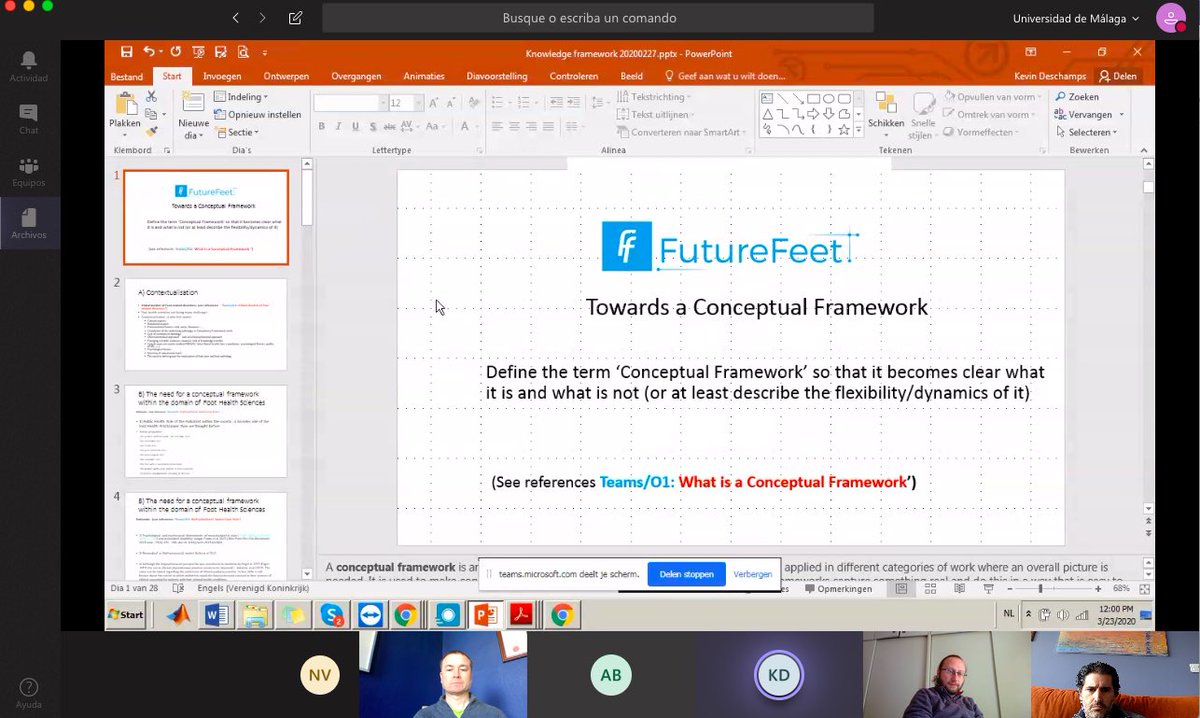Viewport: 1200px width, 718px height.
Task: Open the Diavoorstelling tab
Action: 497,76
